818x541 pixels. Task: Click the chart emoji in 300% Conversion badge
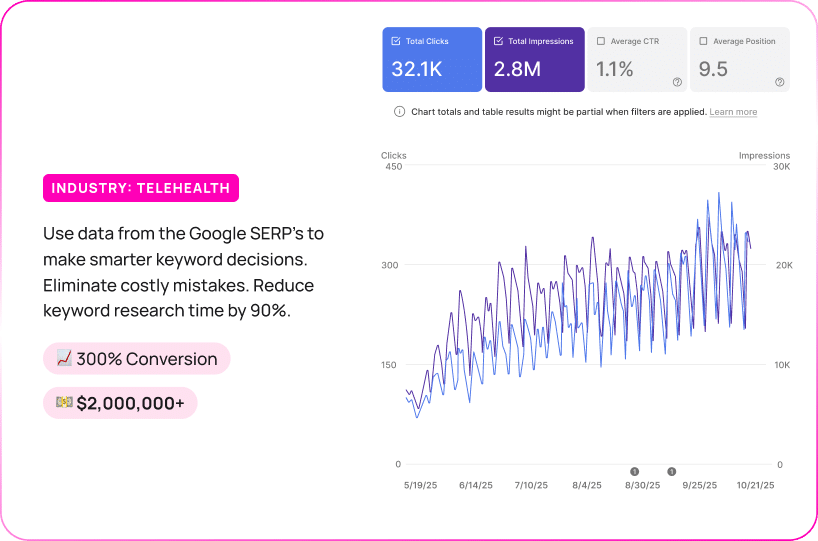(x=63, y=359)
